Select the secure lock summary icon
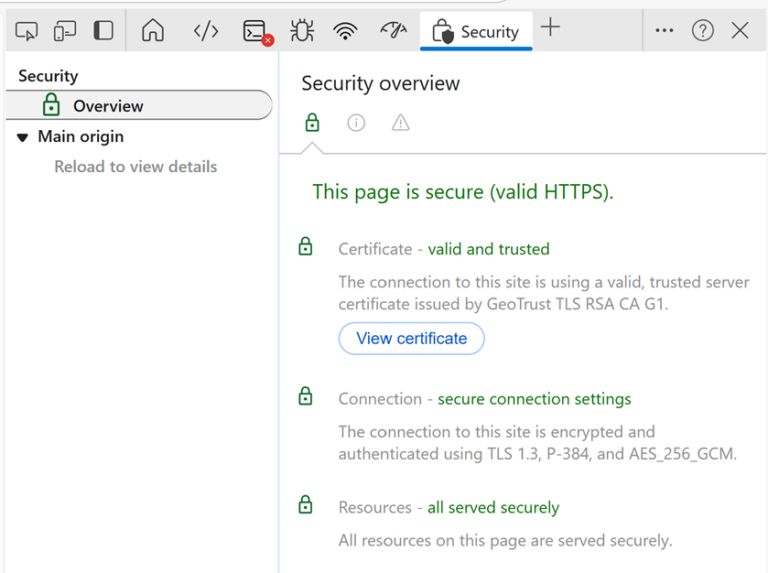This screenshot has height=573, width=768. tap(312, 122)
